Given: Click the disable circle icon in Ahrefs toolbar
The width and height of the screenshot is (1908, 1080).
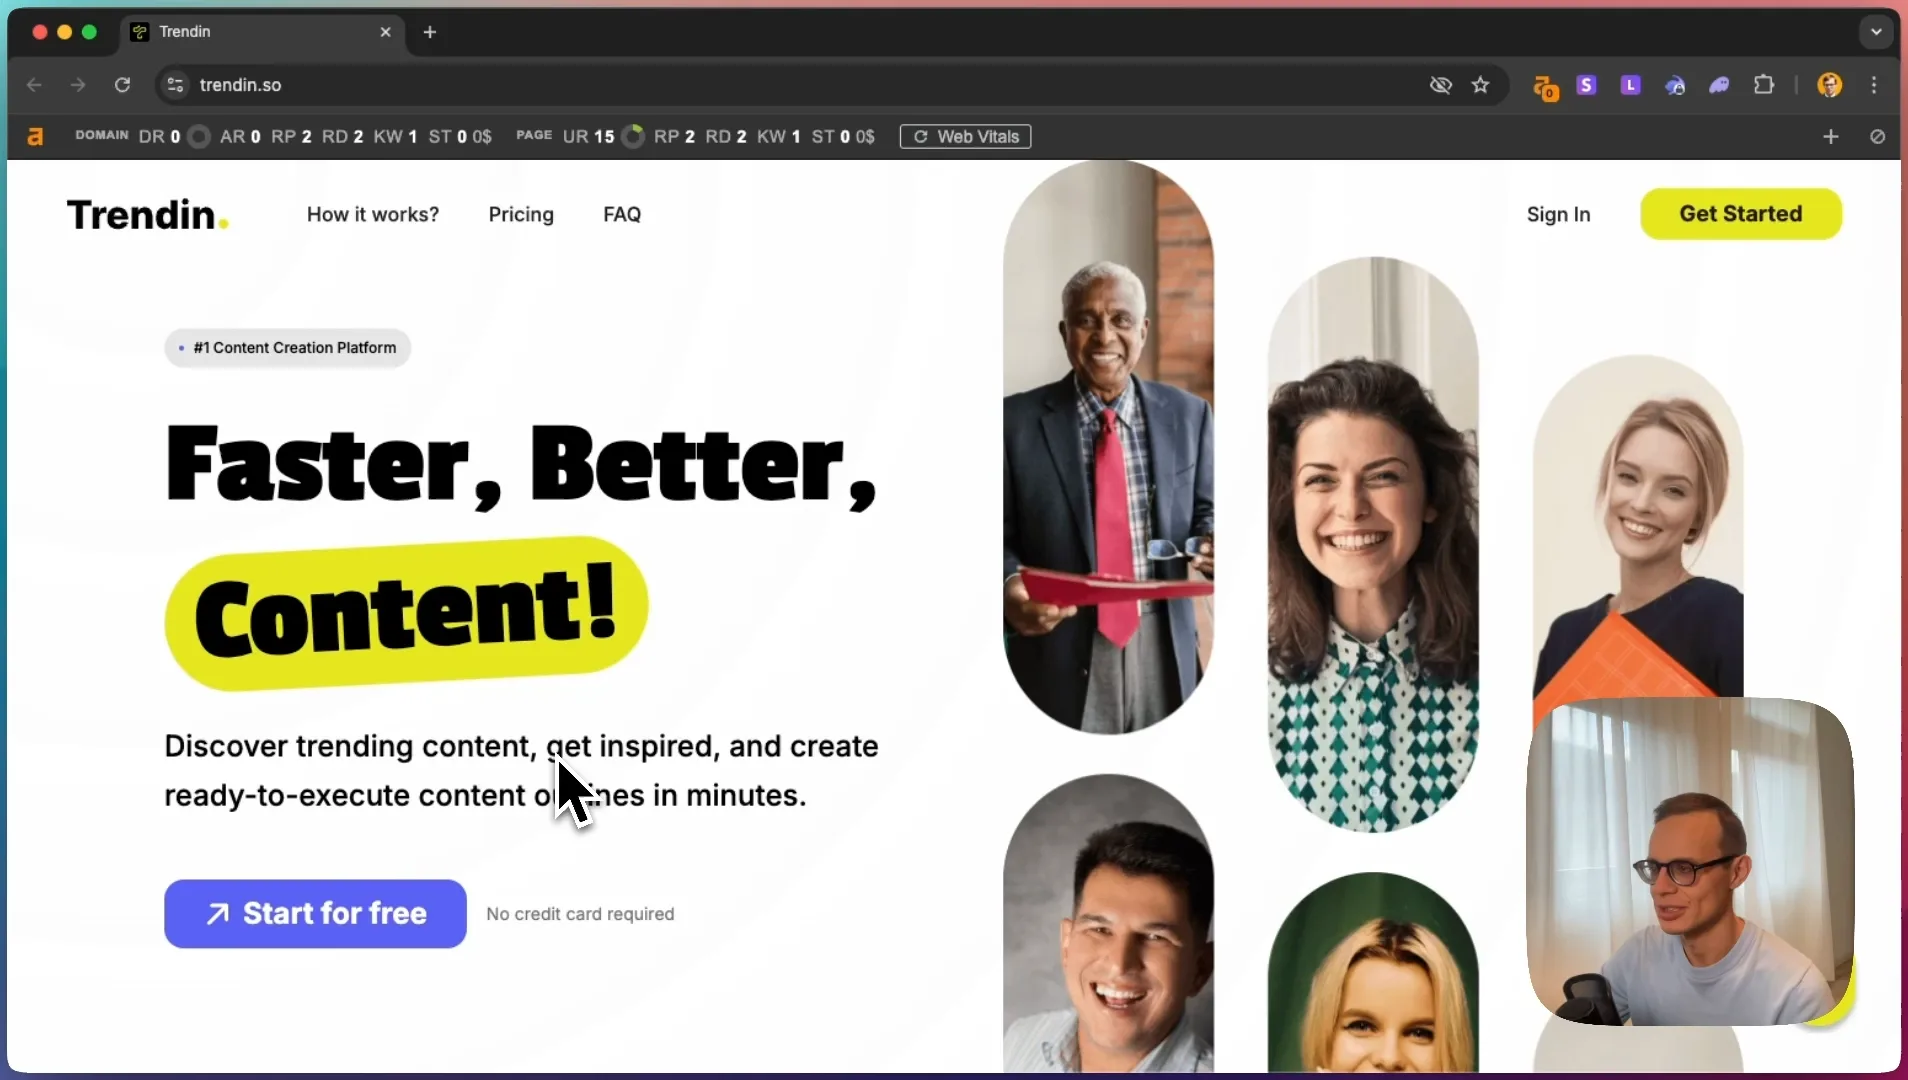Looking at the screenshot, I should click(x=1878, y=137).
